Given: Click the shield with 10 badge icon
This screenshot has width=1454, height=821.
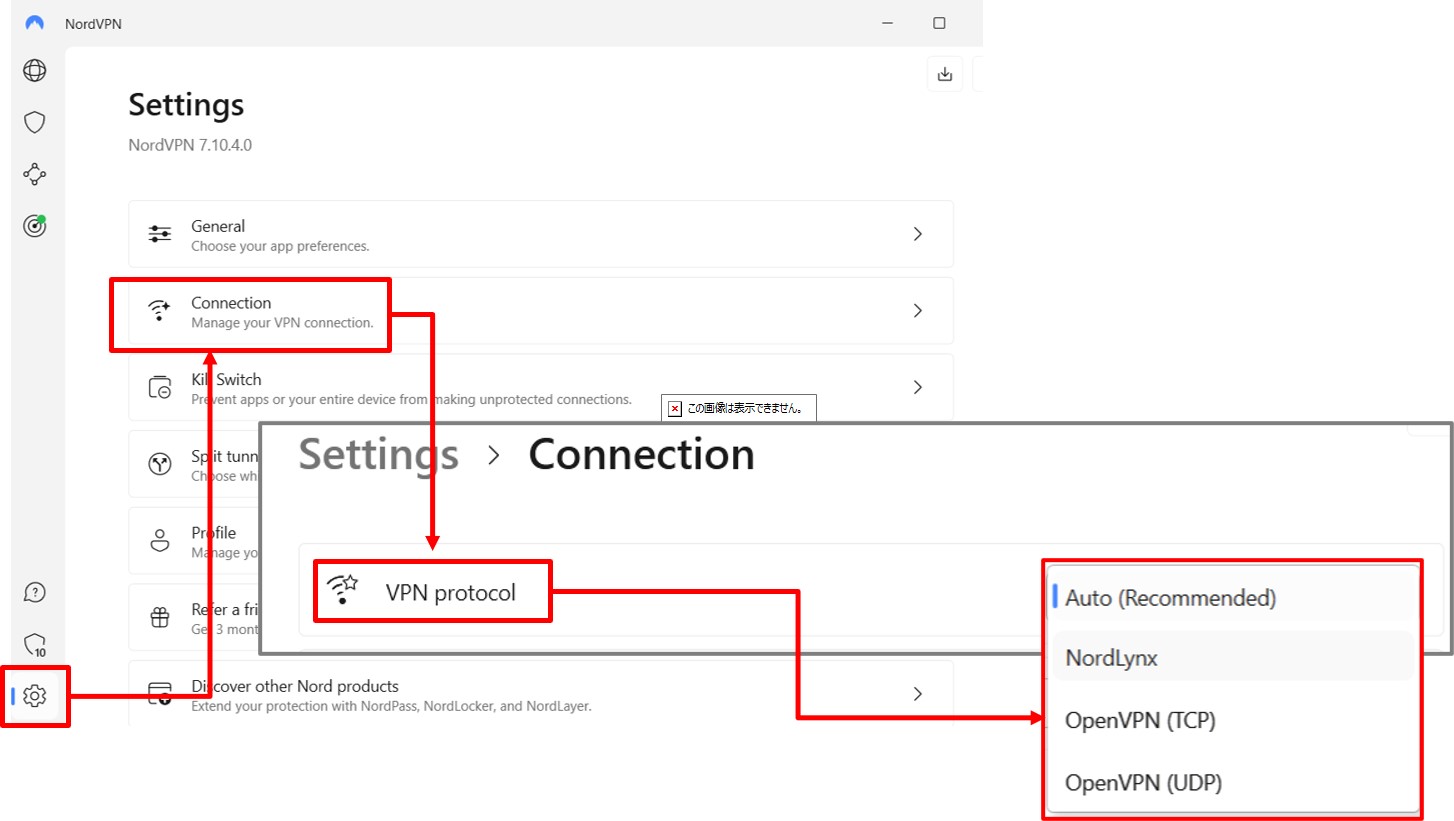Looking at the screenshot, I should 35,643.
